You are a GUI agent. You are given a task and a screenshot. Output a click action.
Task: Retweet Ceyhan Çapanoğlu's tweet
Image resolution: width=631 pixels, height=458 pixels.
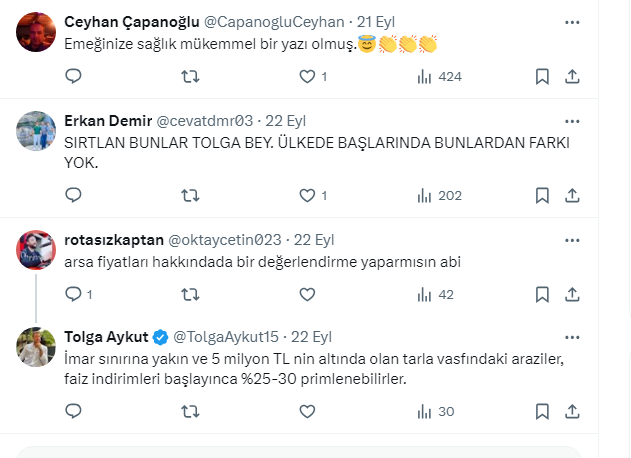coord(189,76)
